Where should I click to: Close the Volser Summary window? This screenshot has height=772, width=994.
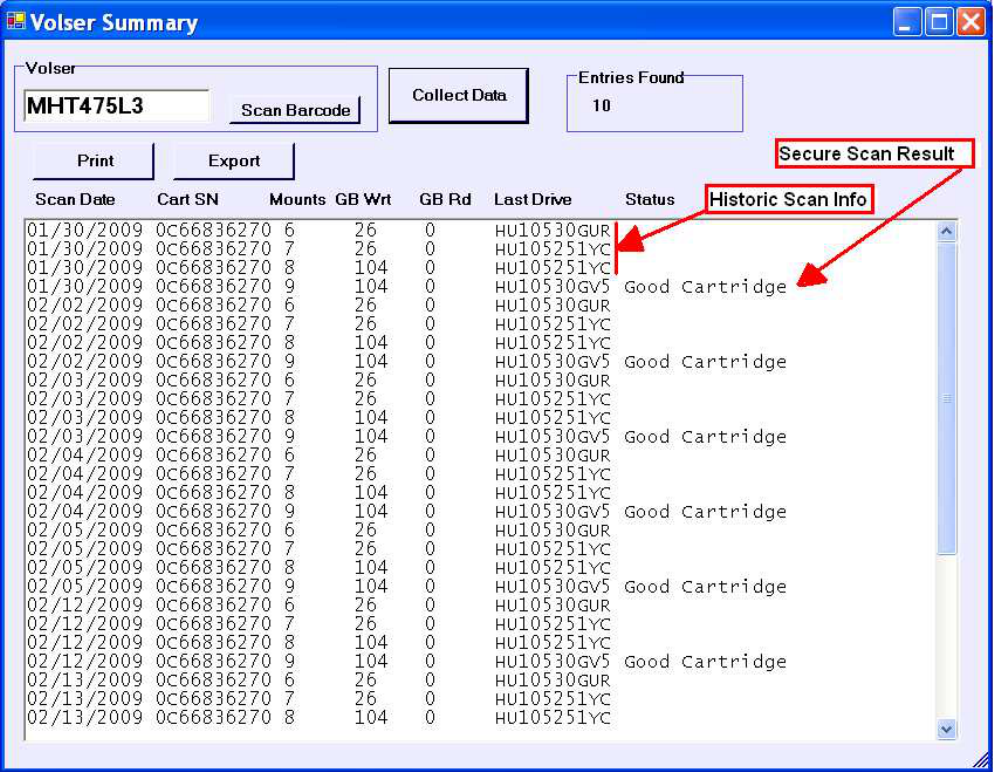pos(971,23)
